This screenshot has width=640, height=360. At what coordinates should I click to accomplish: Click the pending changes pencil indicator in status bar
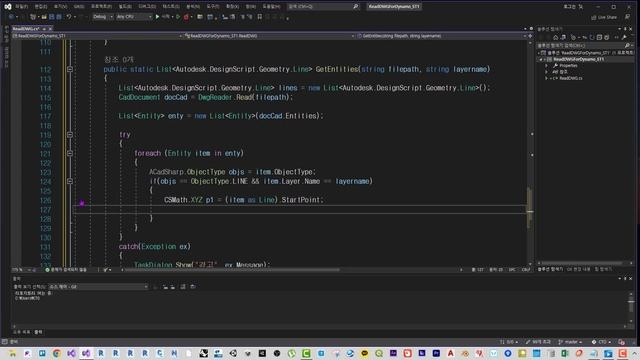[x=538, y=342]
